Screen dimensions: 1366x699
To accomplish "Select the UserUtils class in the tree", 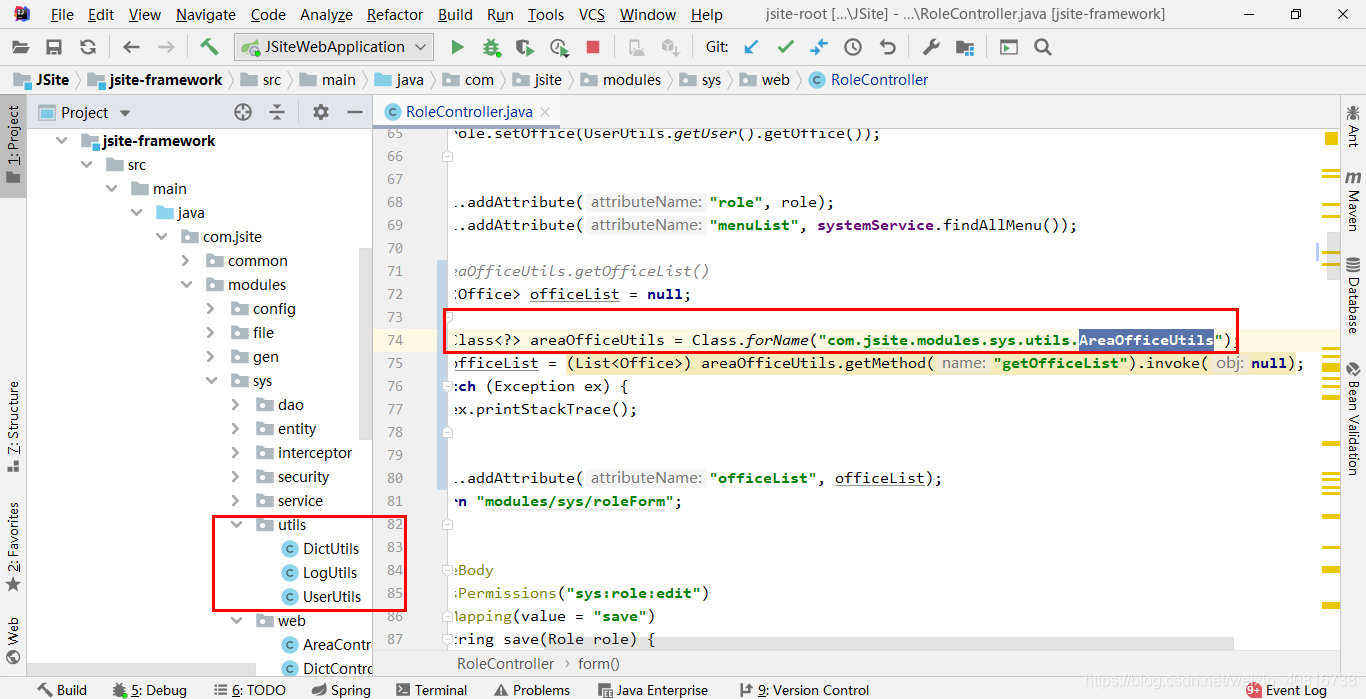I will tap(331, 597).
